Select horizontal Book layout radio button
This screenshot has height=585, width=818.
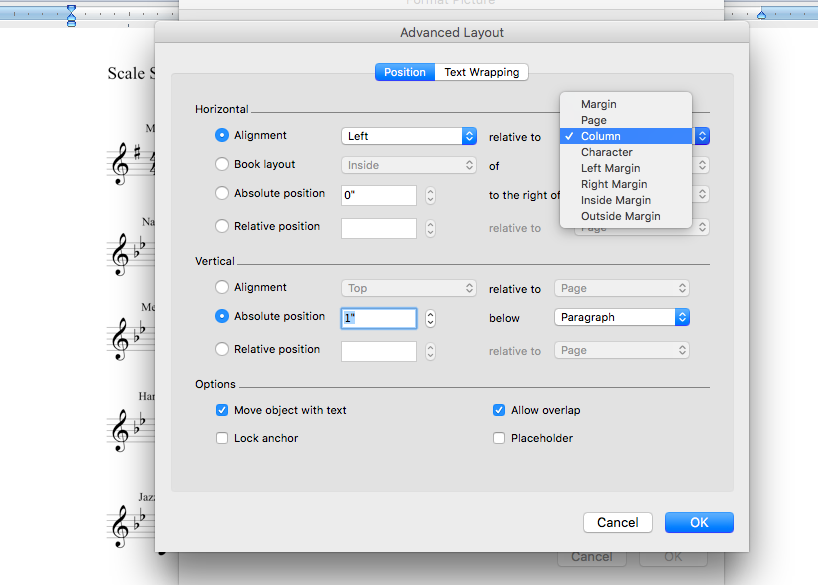pyautogui.click(x=222, y=165)
